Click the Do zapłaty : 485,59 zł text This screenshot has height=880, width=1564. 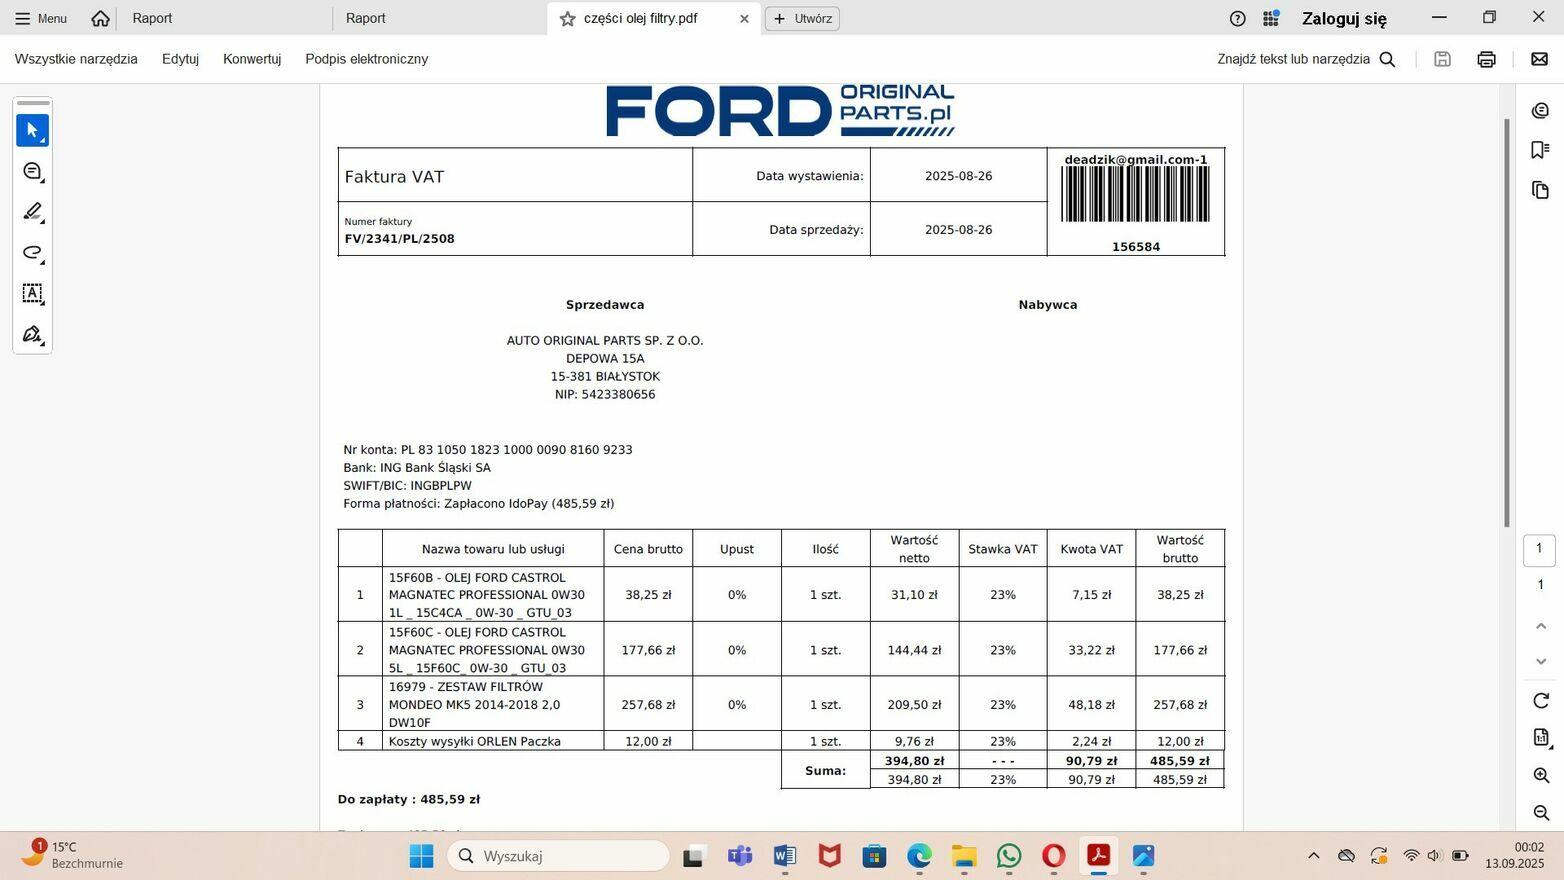(x=409, y=800)
